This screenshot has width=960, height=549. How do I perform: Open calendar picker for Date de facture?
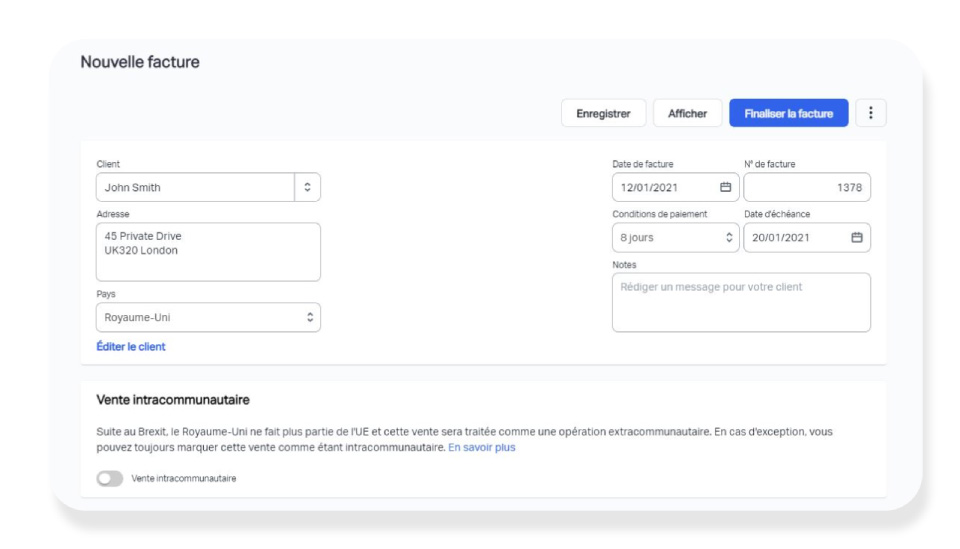pyautogui.click(x=725, y=187)
